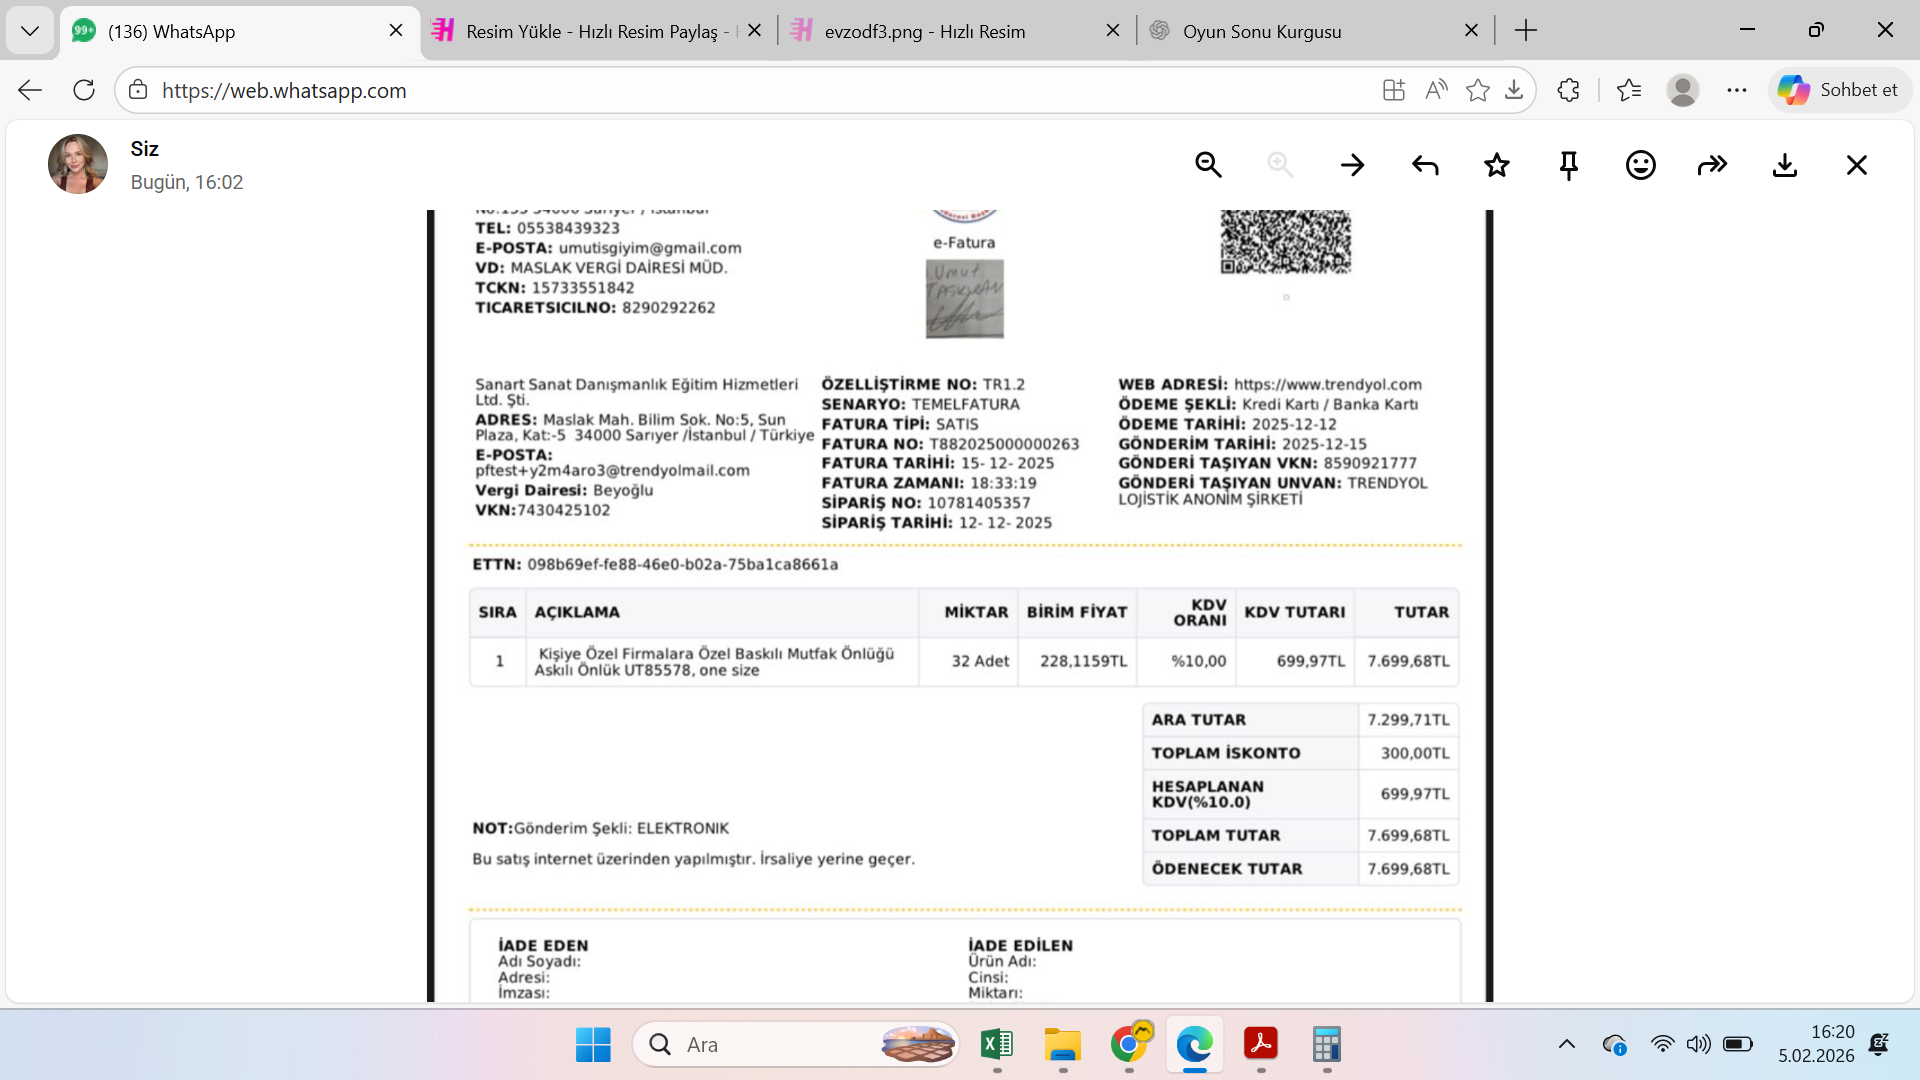Close the Oyun Sonu Kurgusu tab

point(1471,31)
